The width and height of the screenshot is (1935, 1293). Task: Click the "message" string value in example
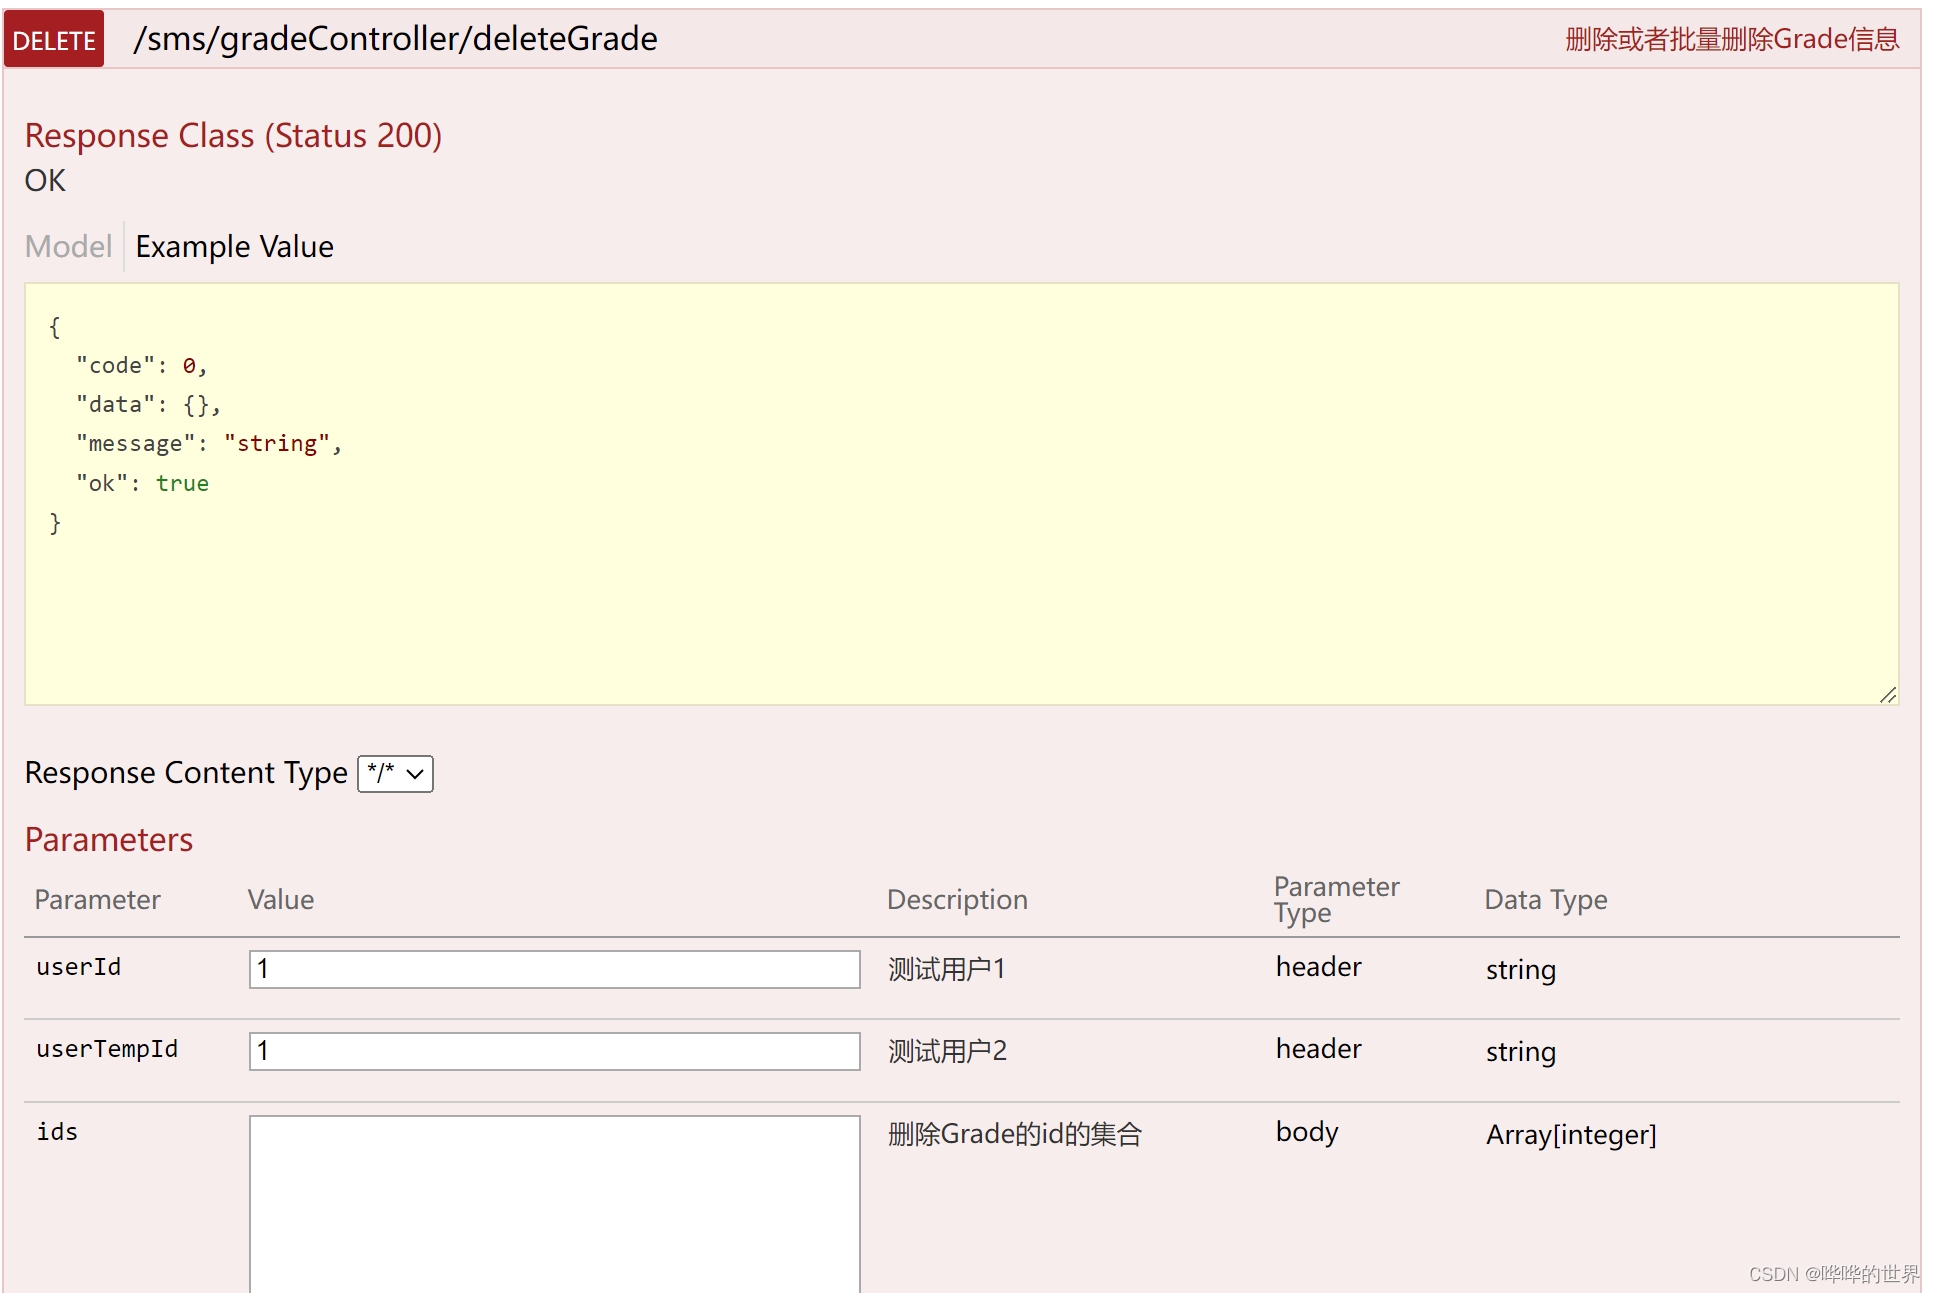(x=277, y=443)
